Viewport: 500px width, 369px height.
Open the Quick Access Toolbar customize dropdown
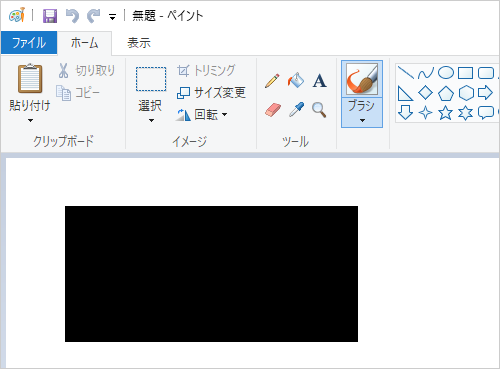click(x=112, y=17)
